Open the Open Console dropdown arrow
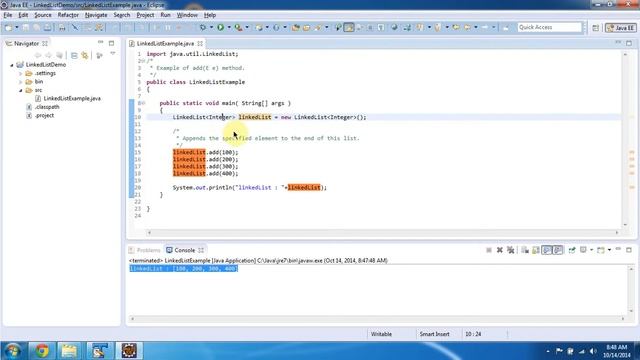Viewport: 640px width, 360px height. click(609, 250)
